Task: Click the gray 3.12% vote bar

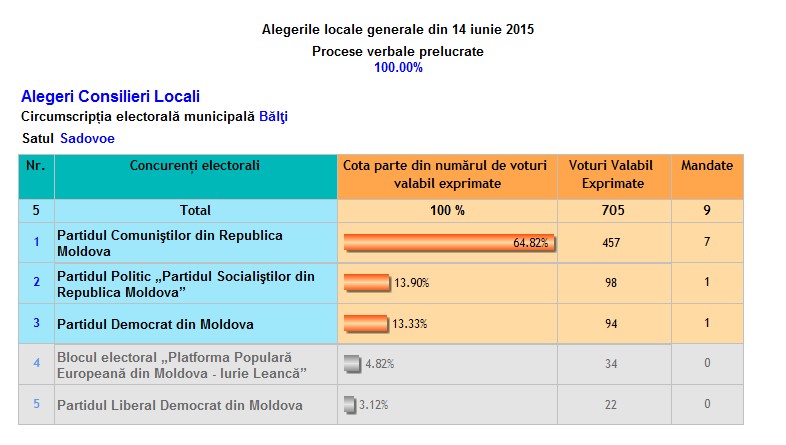Action: point(350,404)
